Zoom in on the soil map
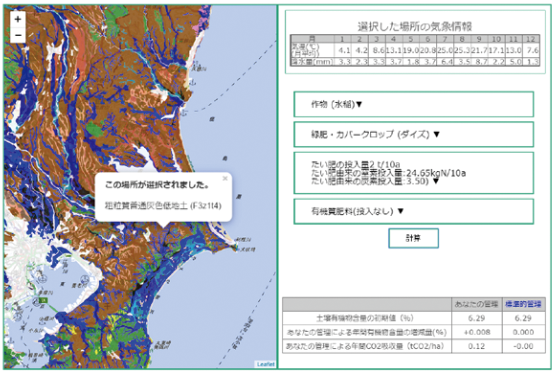Viewport: 555px width, 373px height. coord(18,19)
